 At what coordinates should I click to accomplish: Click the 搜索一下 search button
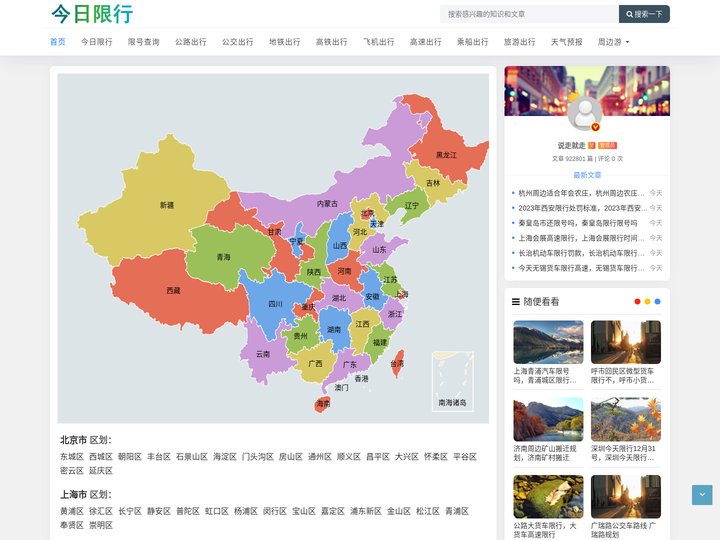(644, 14)
